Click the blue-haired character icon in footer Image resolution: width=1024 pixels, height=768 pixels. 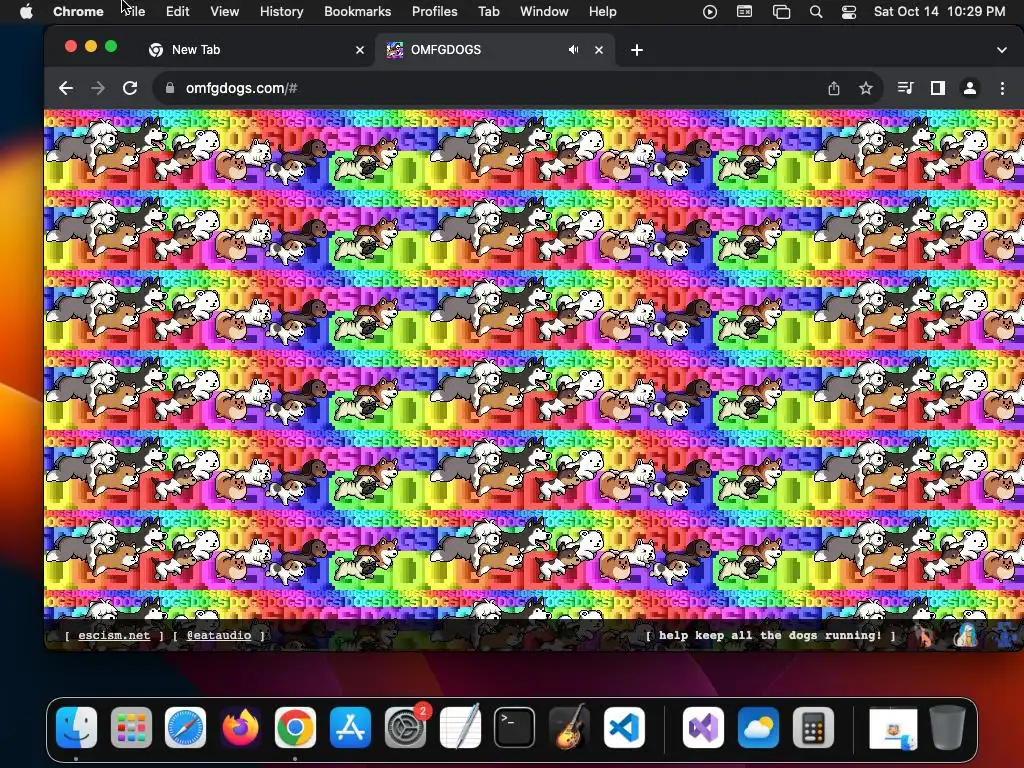(965, 635)
